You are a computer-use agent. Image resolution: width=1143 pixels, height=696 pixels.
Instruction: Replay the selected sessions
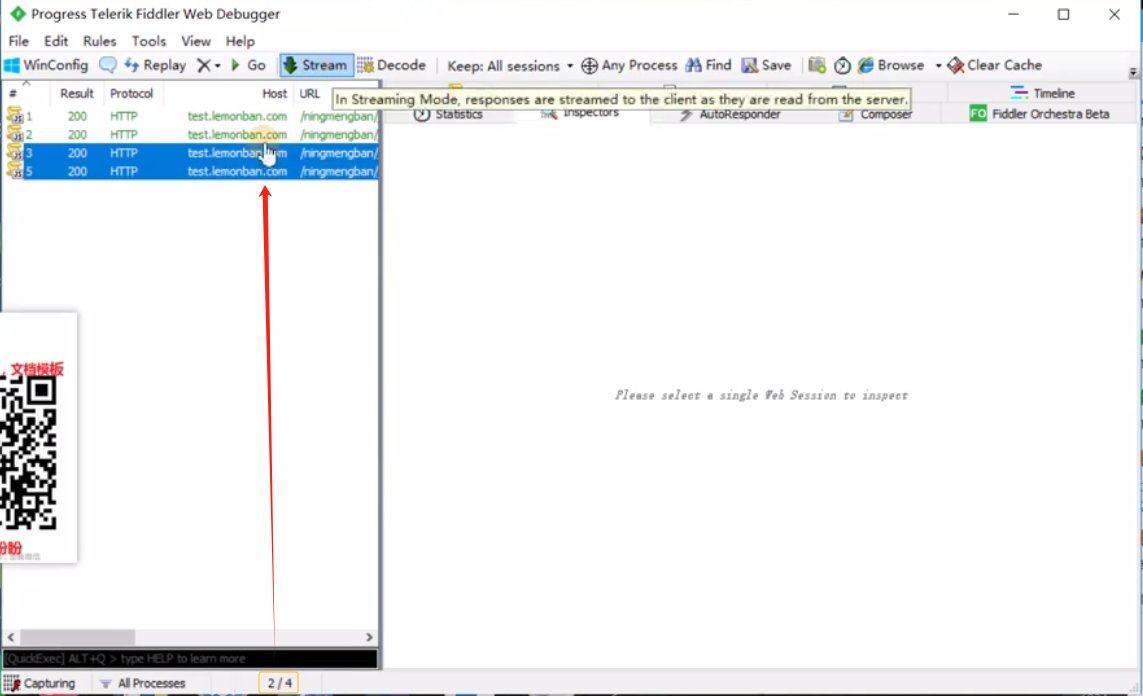click(x=155, y=65)
